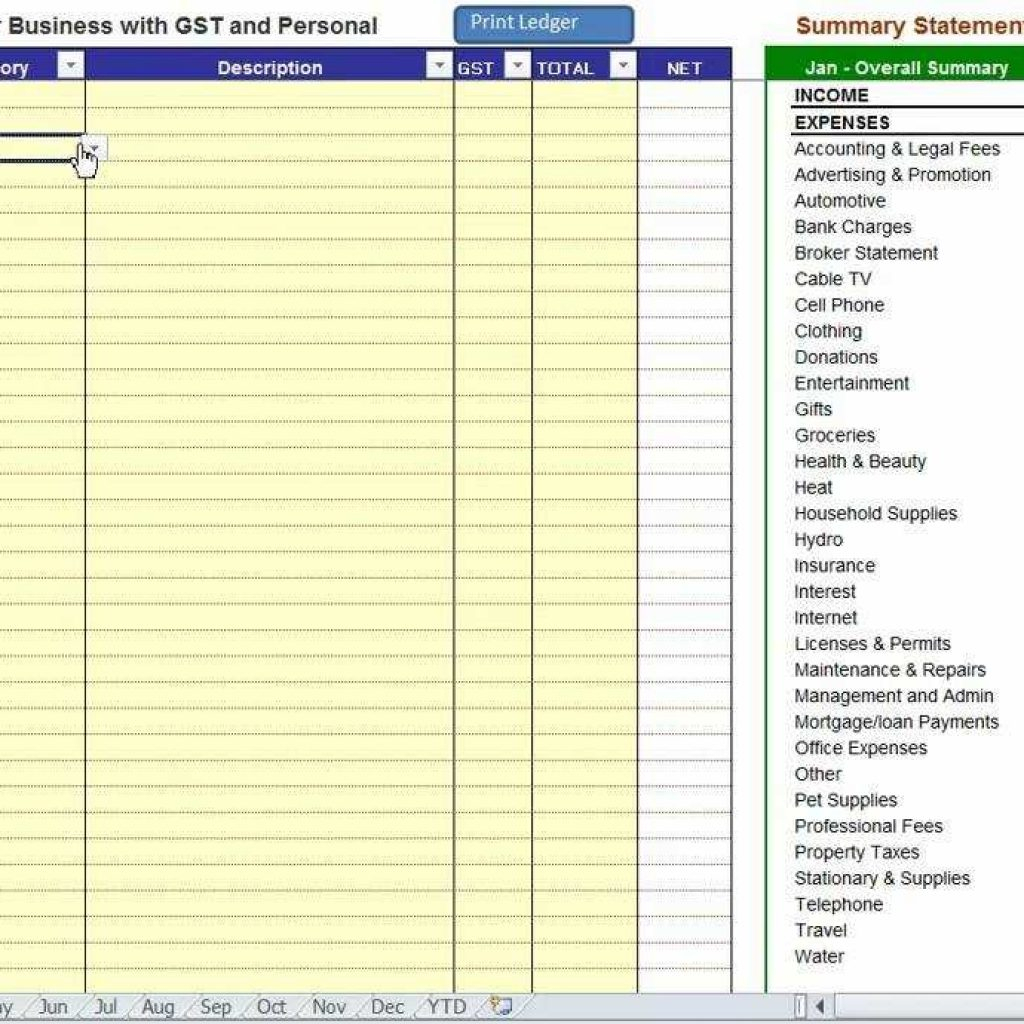Switch to the Jun sheet tab
1024x1024 pixels.
(54, 1006)
